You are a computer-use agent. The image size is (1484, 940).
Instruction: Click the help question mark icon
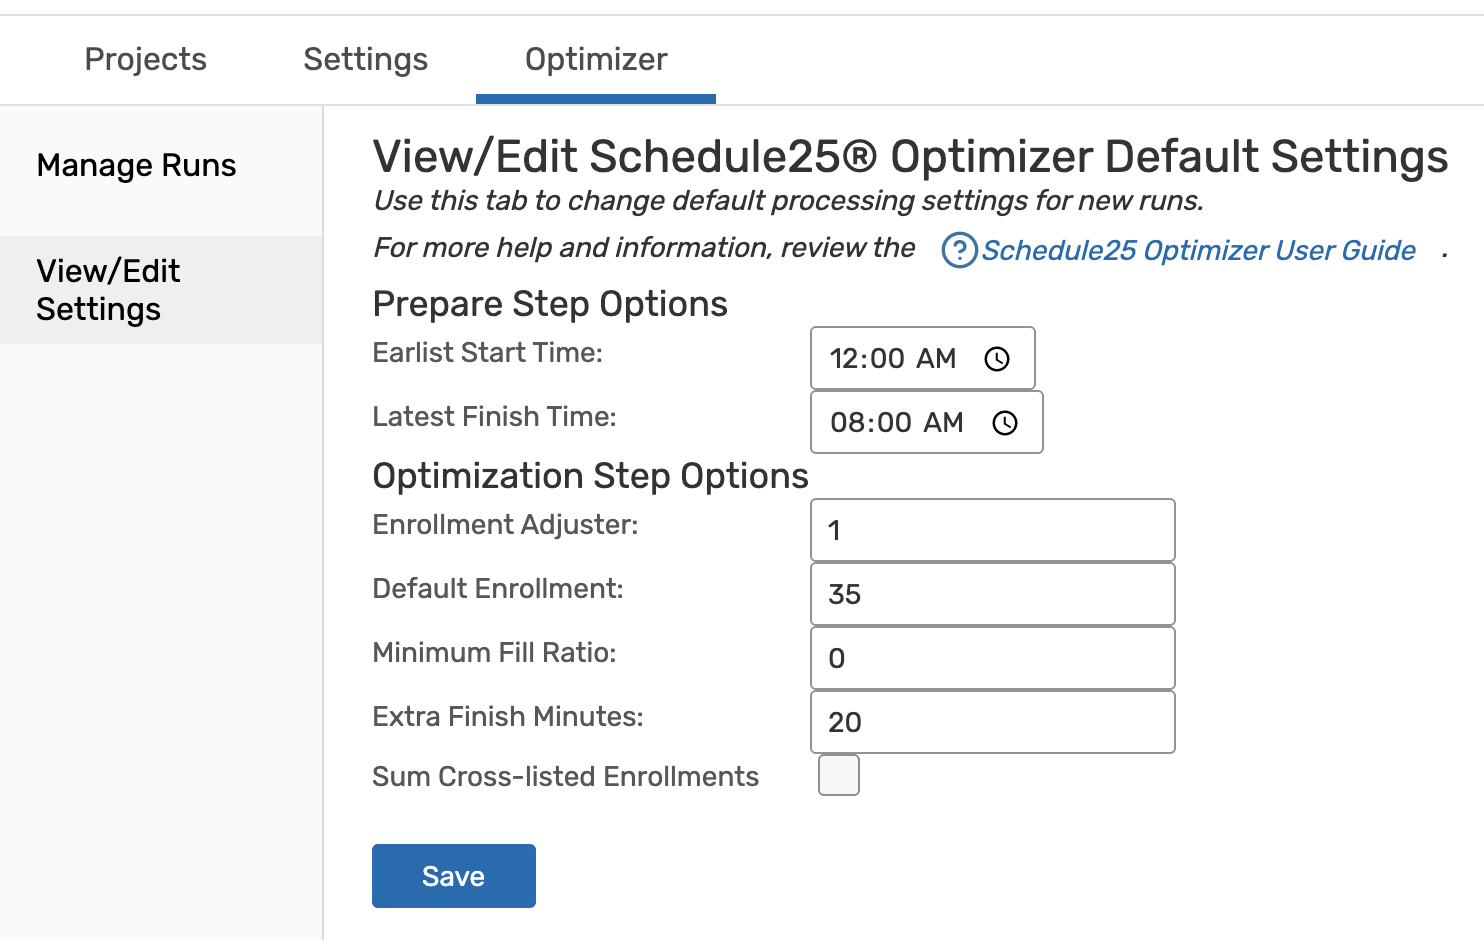pos(959,250)
